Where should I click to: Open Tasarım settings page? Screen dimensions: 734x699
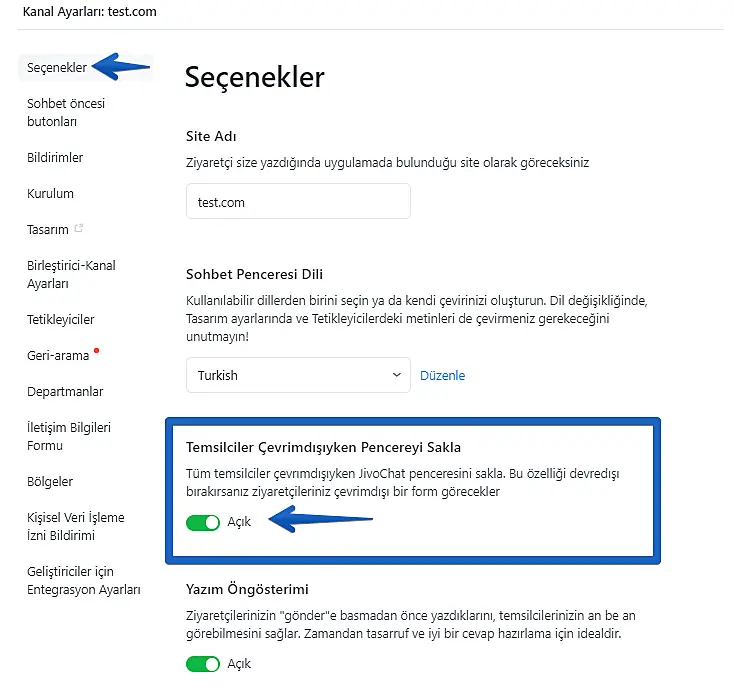tap(48, 229)
